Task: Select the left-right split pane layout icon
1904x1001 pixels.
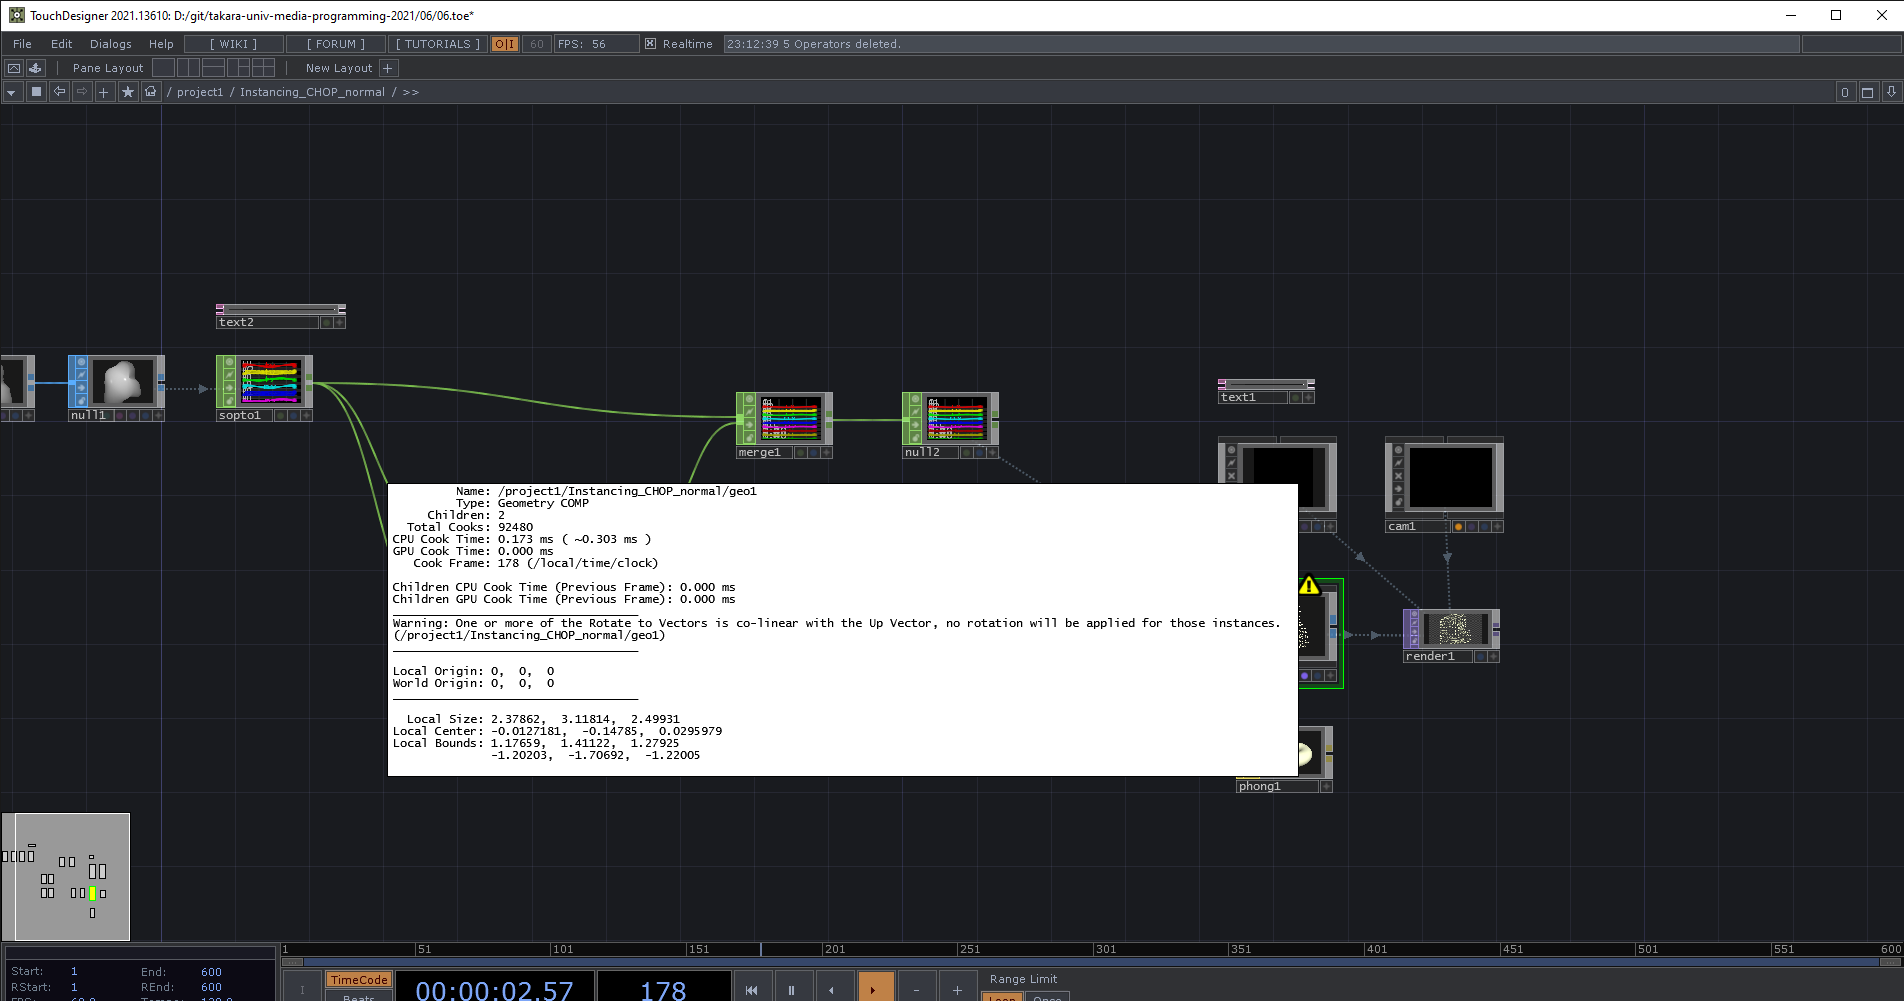Action: point(188,68)
